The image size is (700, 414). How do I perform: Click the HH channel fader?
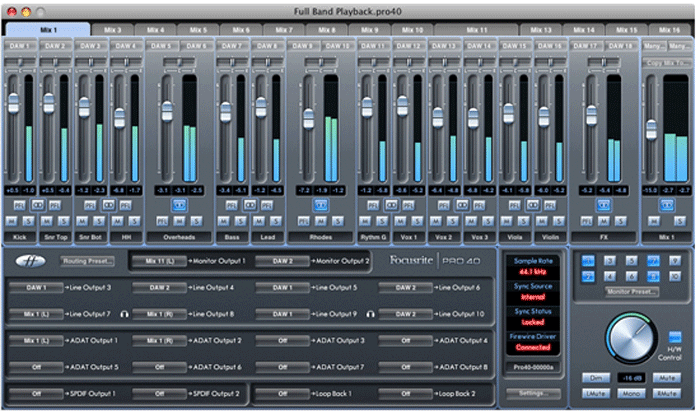119,118
